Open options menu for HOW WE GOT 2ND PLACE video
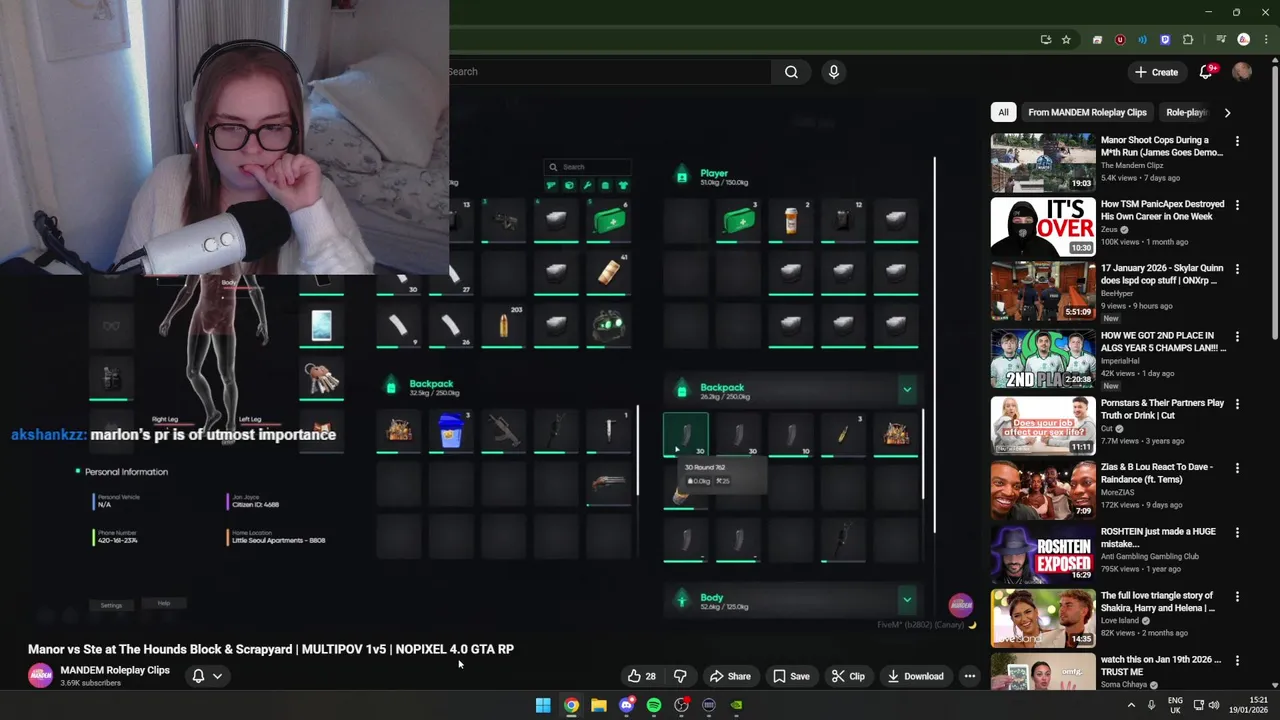This screenshot has height=720, width=1280. pos(1237,337)
